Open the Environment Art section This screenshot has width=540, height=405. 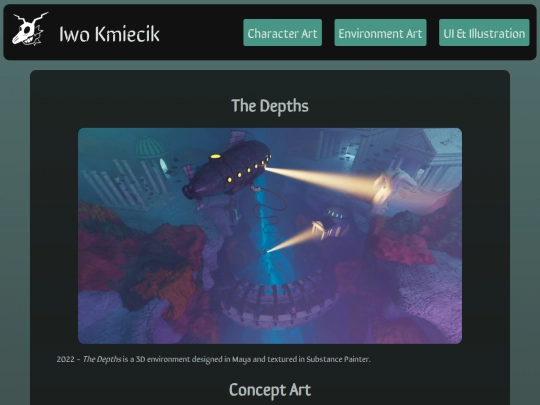point(380,33)
